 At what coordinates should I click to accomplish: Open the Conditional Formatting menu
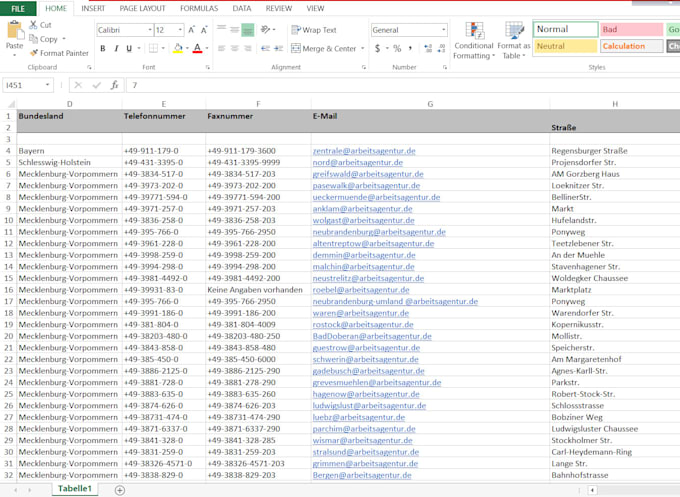[x=474, y=40]
